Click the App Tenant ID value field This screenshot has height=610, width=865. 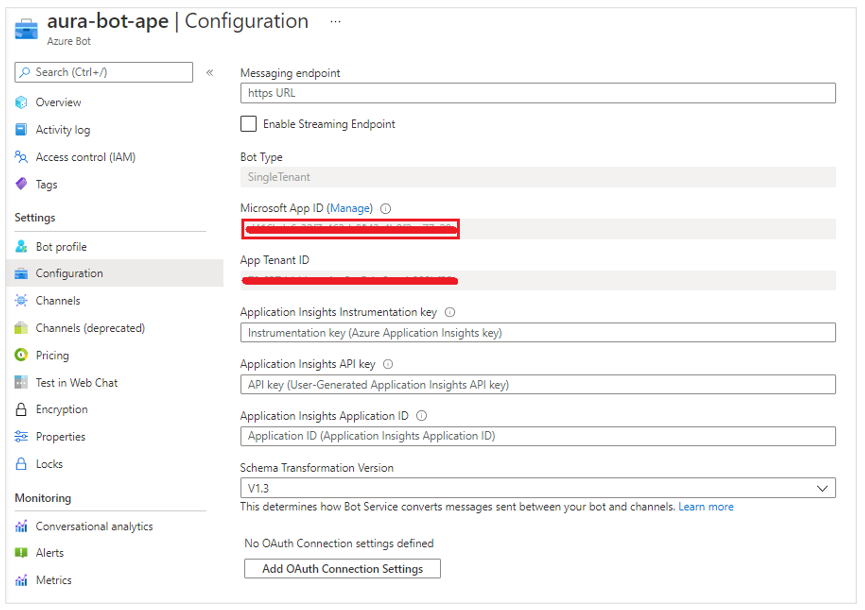tap(538, 280)
